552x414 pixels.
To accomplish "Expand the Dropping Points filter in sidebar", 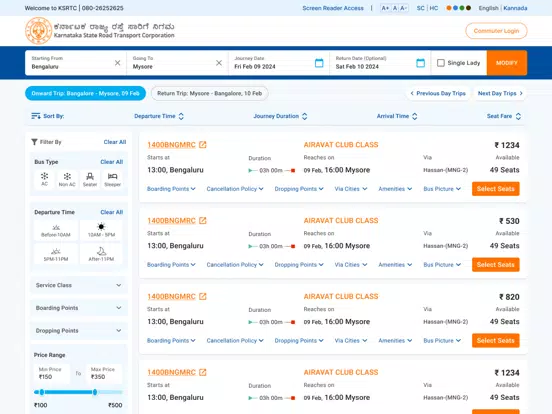I will click(79, 331).
